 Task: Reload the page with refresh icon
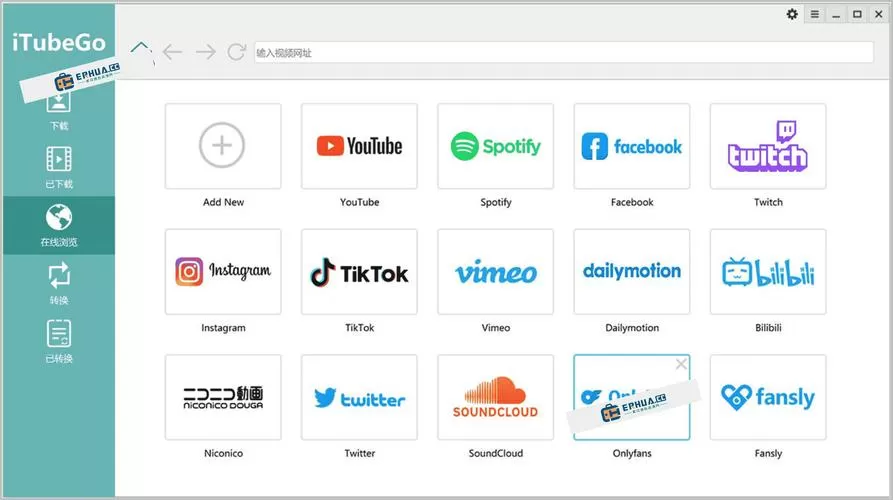pos(236,52)
